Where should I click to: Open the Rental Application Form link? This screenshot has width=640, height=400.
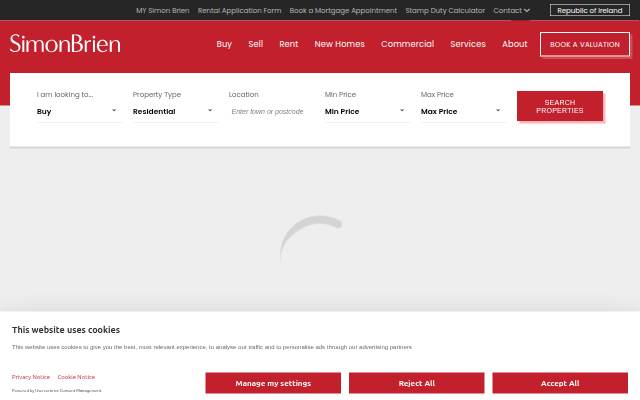pyautogui.click(x=239, y=11)
